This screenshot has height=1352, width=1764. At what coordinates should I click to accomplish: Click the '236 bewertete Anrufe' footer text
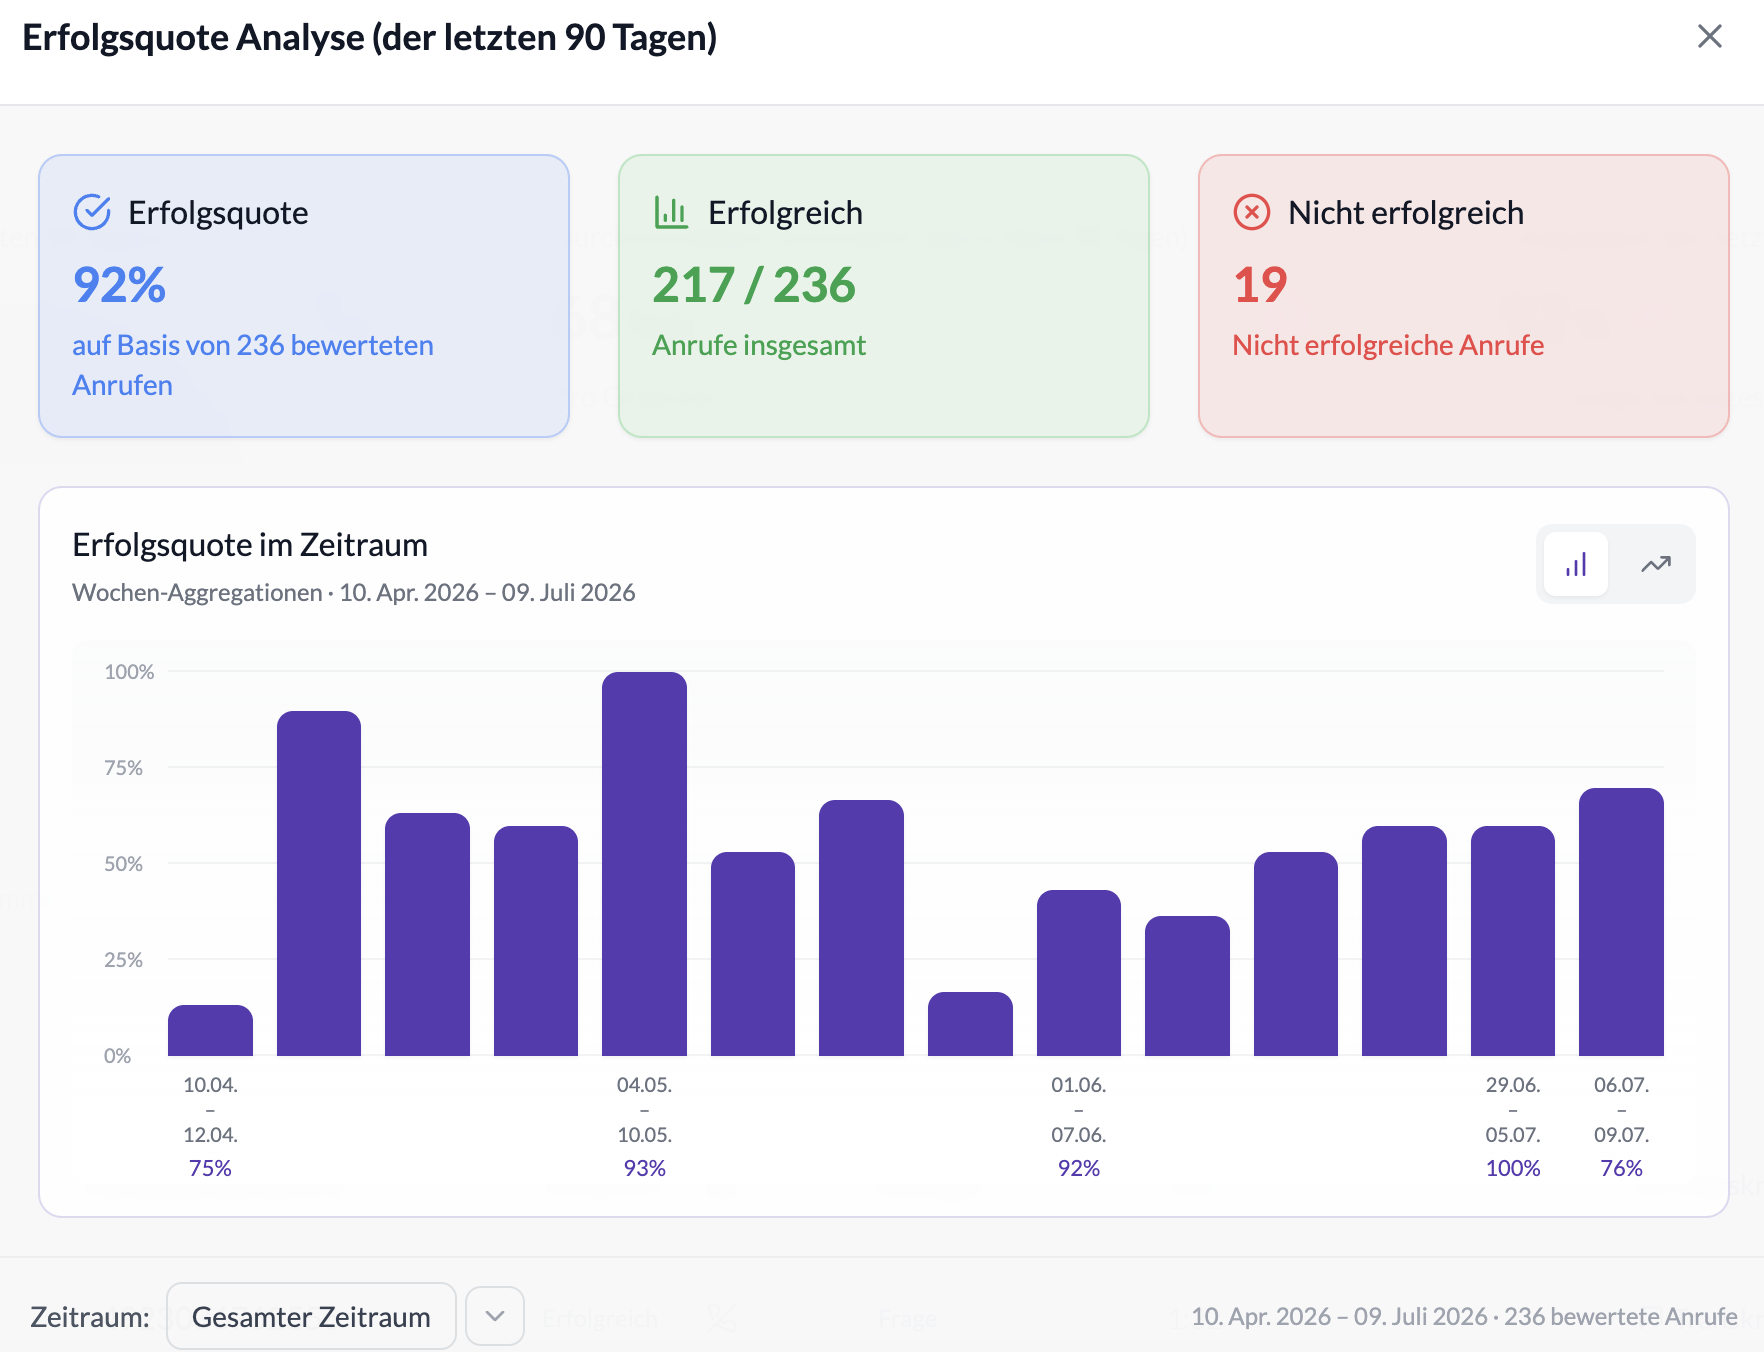1621,1316
